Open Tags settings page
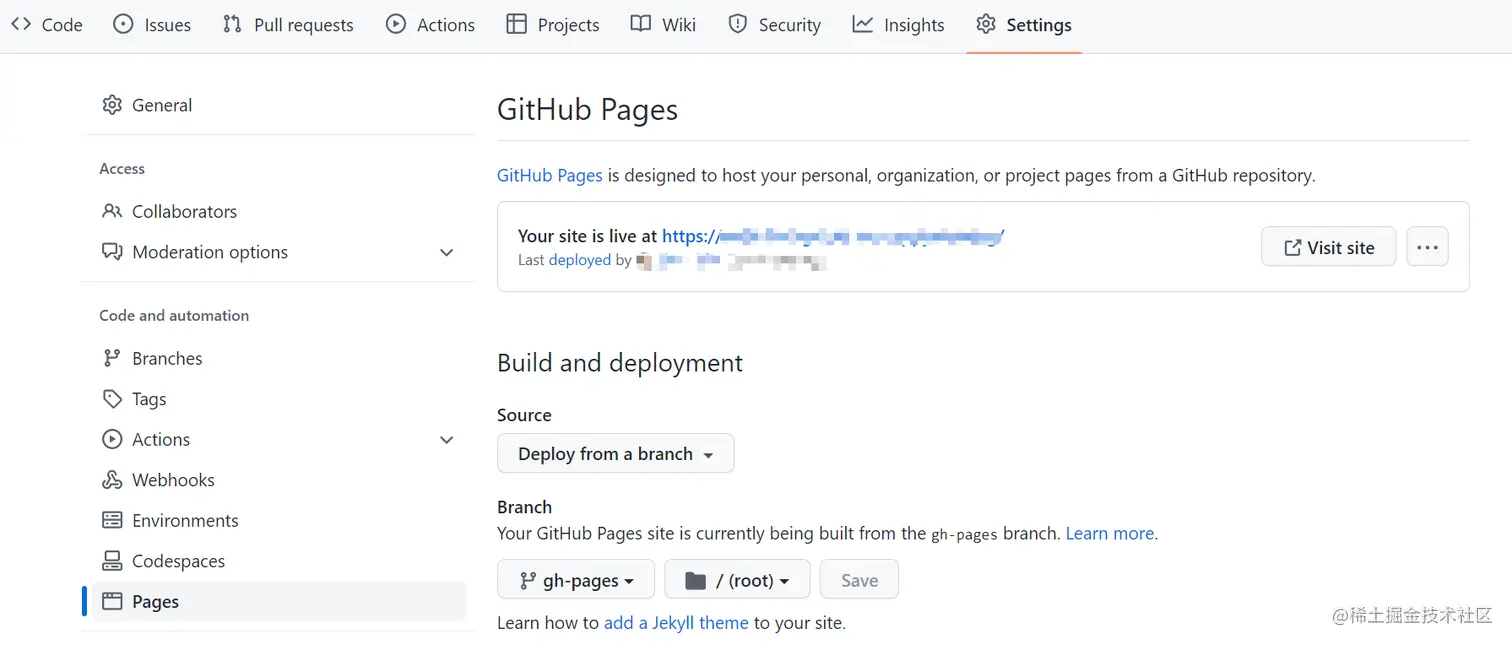The image size is (1512, 645). [x=278, y=399]
